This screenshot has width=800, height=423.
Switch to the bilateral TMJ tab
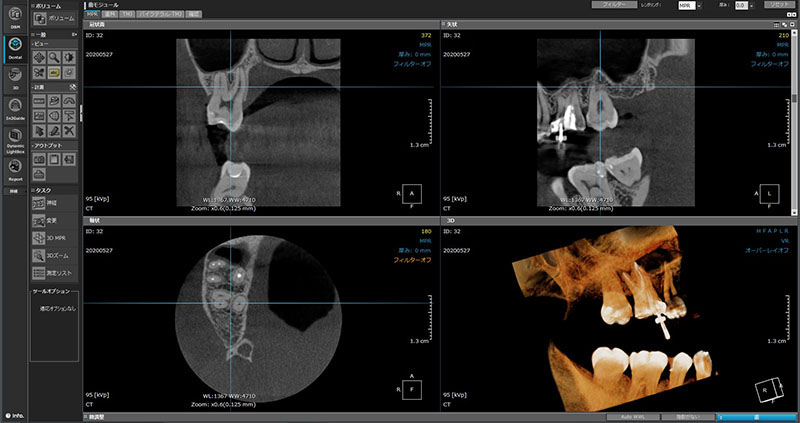coord(160,14)
